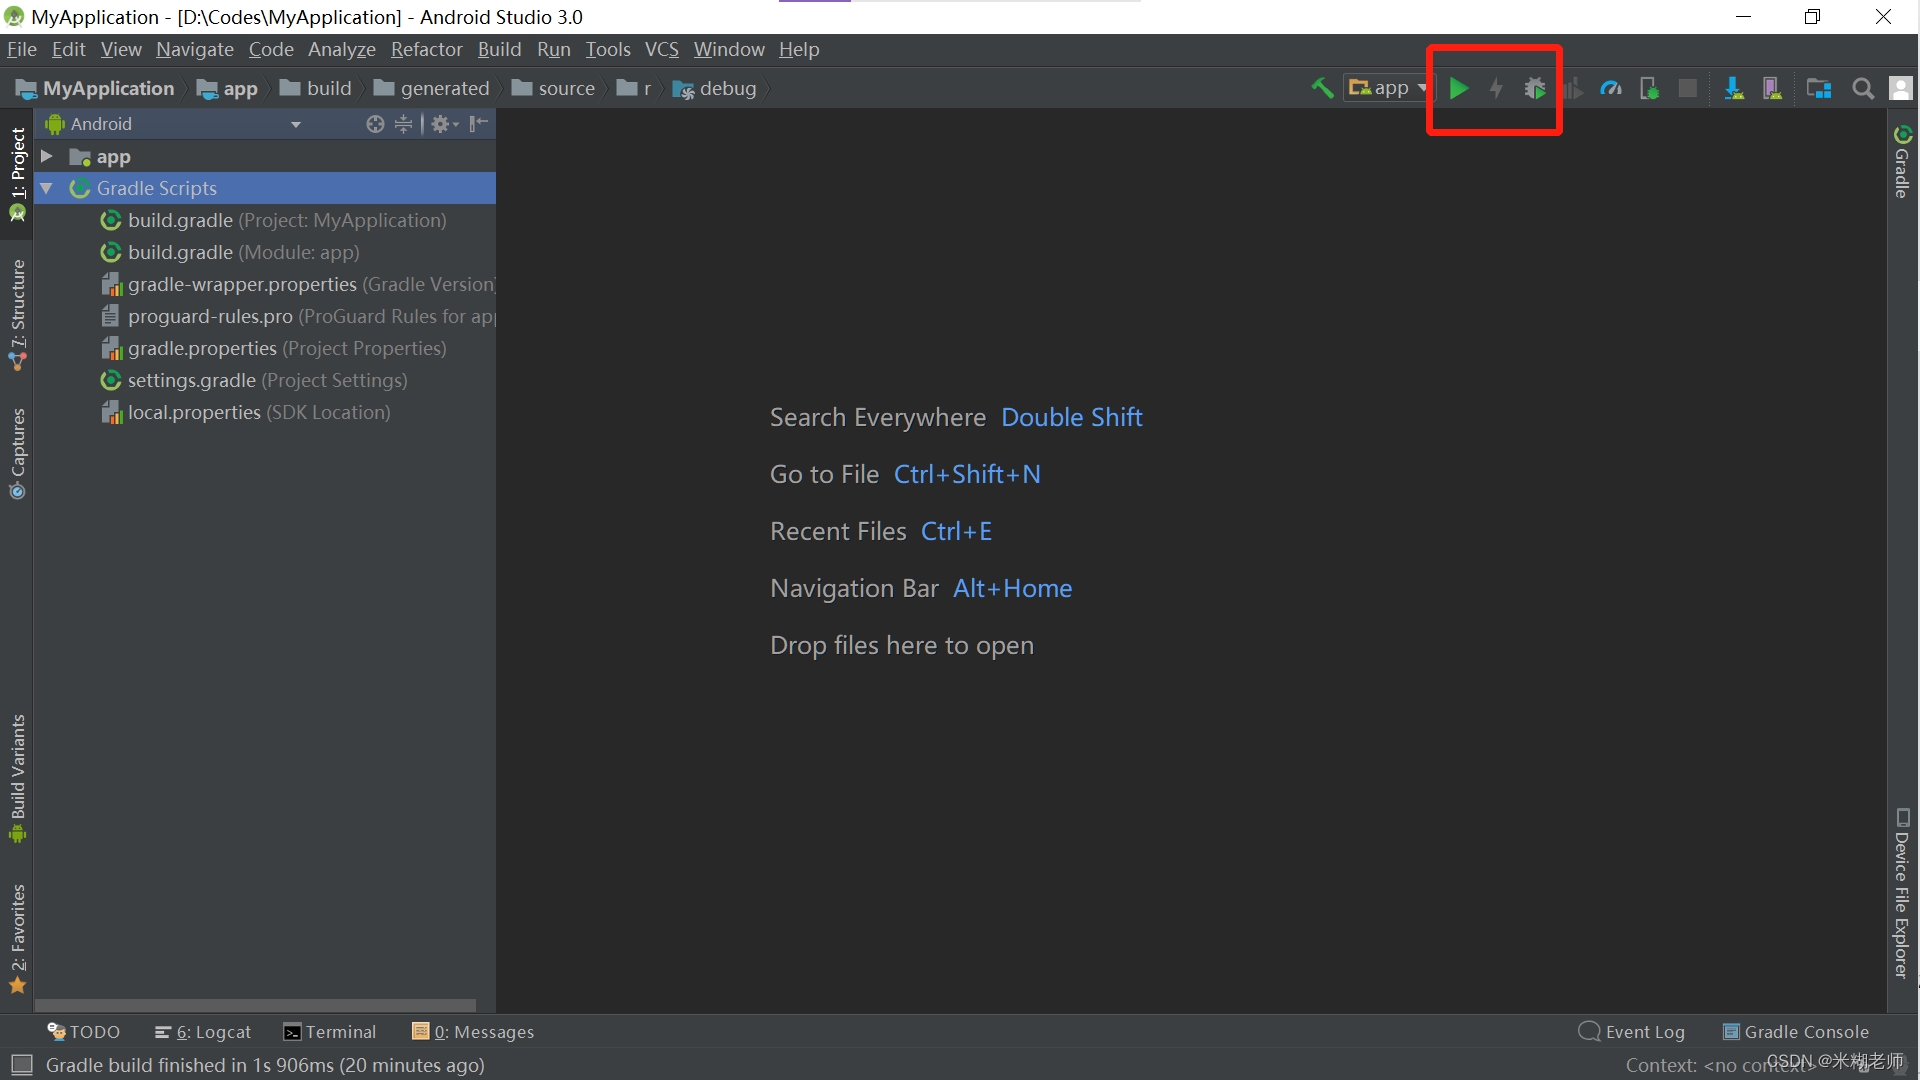Click the Make Project hammer icon

[1322, 89]
